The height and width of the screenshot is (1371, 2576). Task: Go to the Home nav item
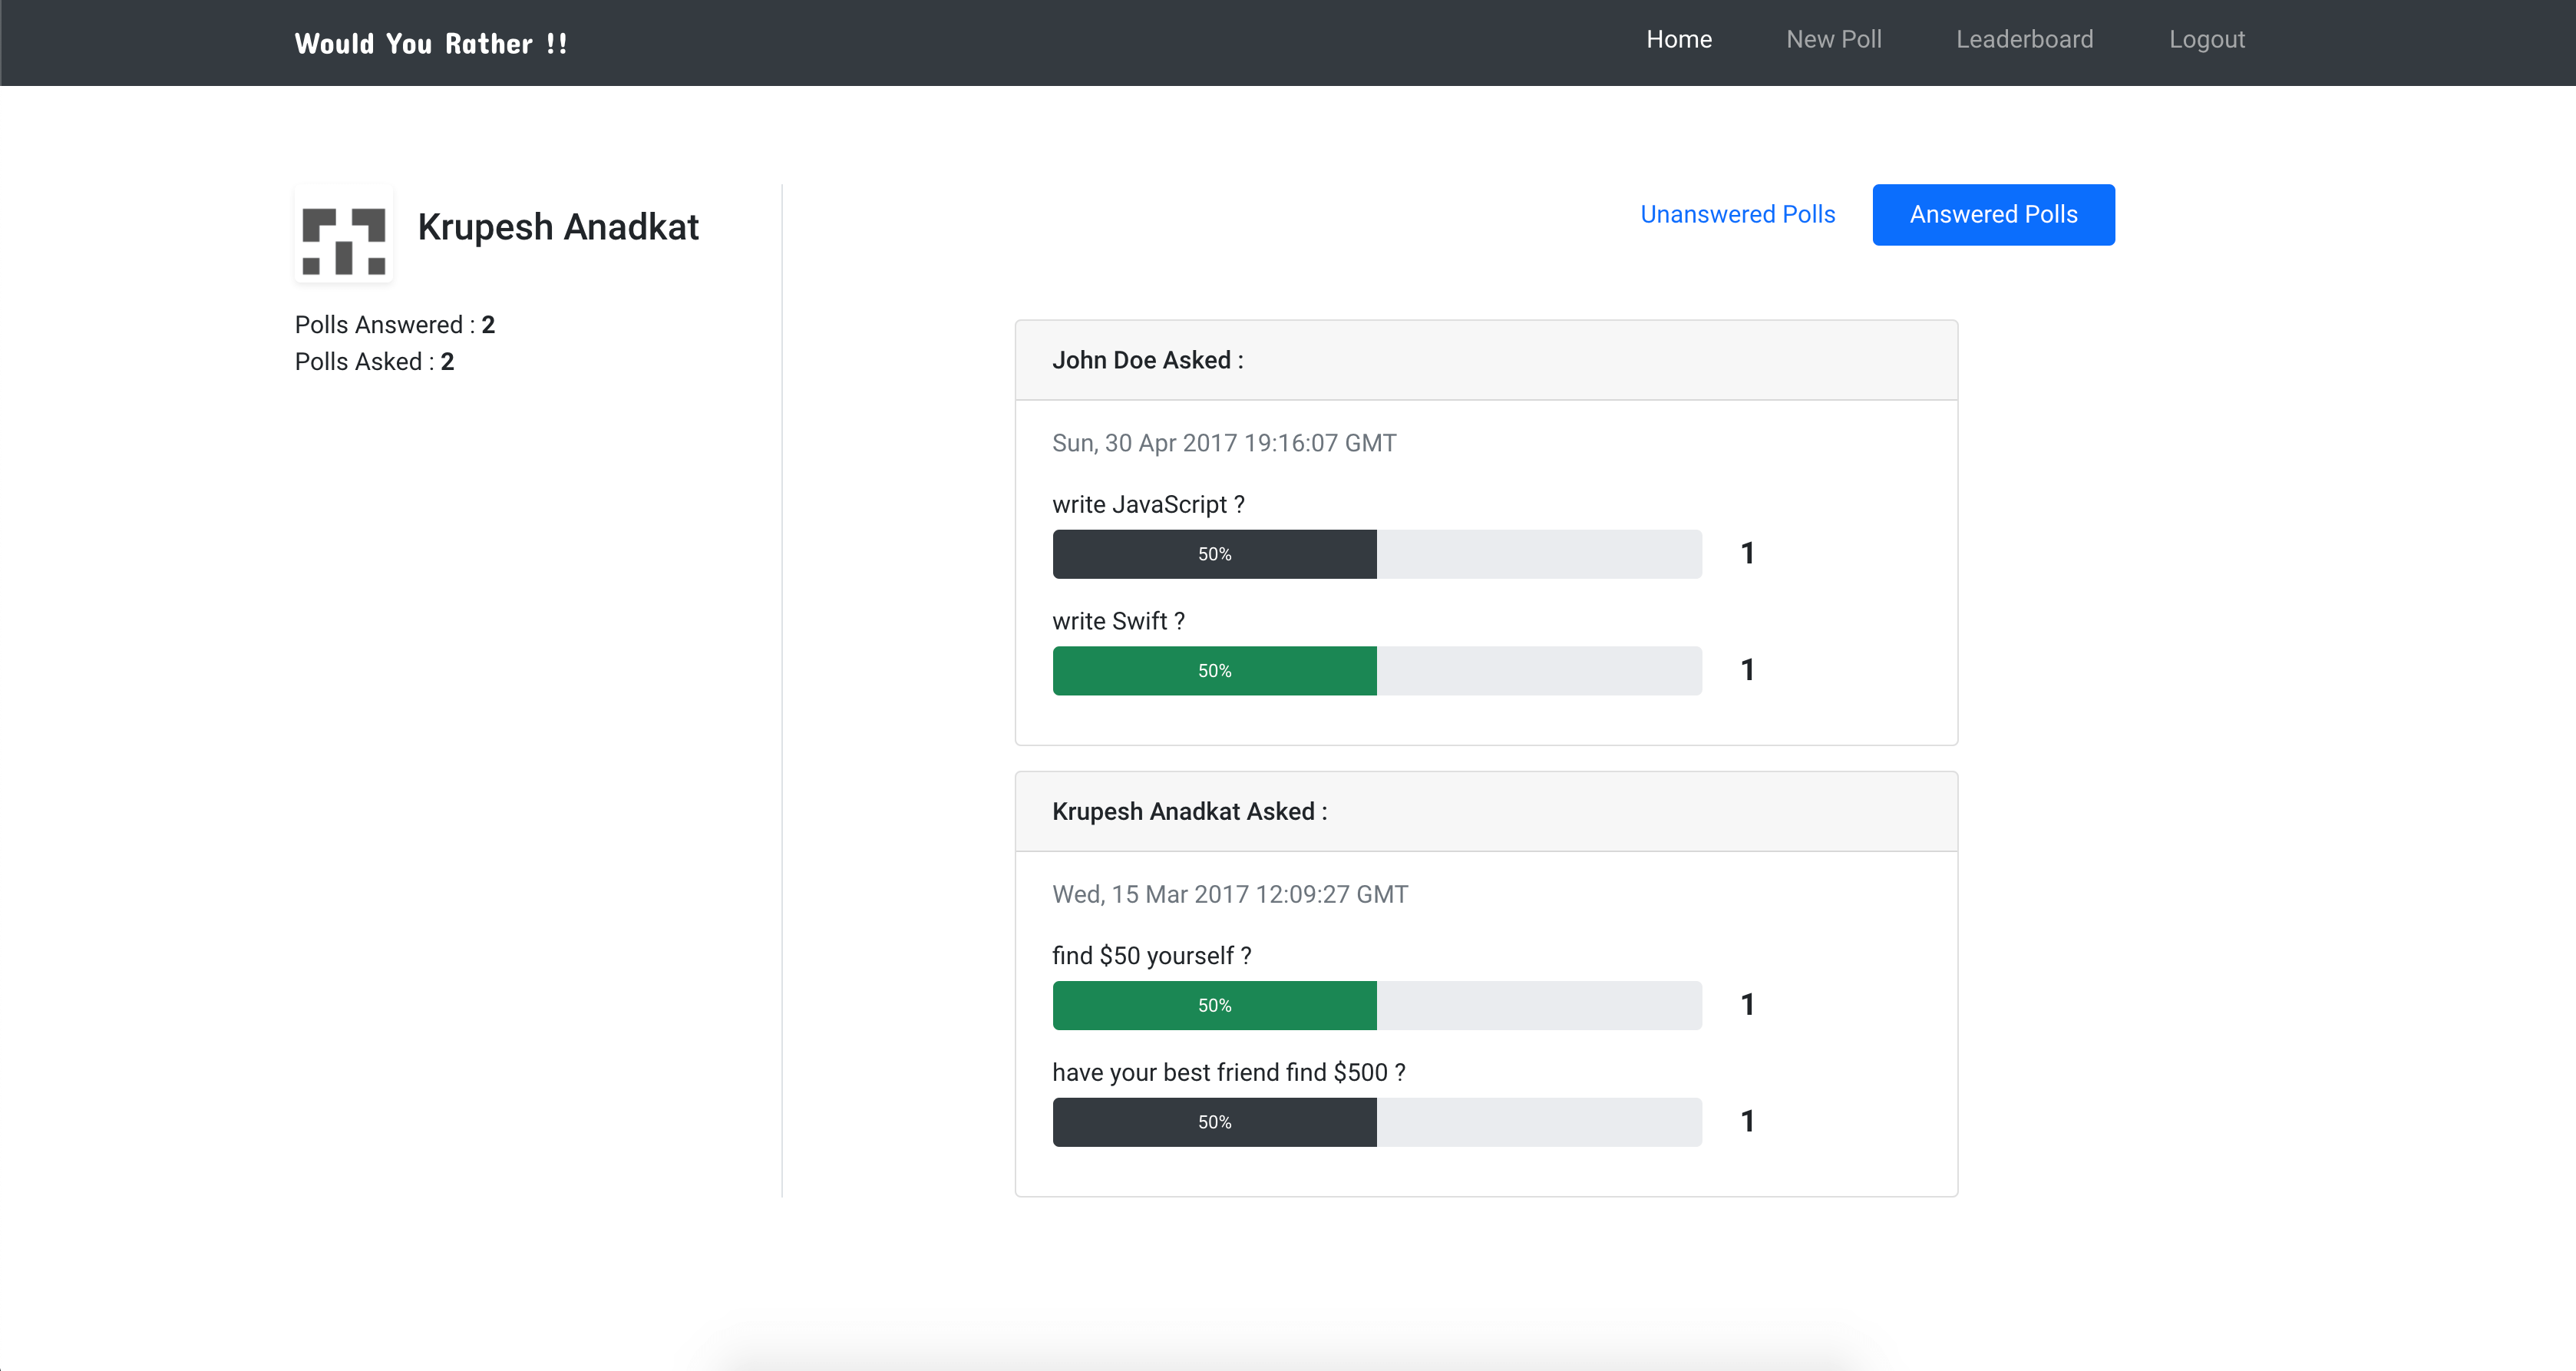pos(1679,40)
